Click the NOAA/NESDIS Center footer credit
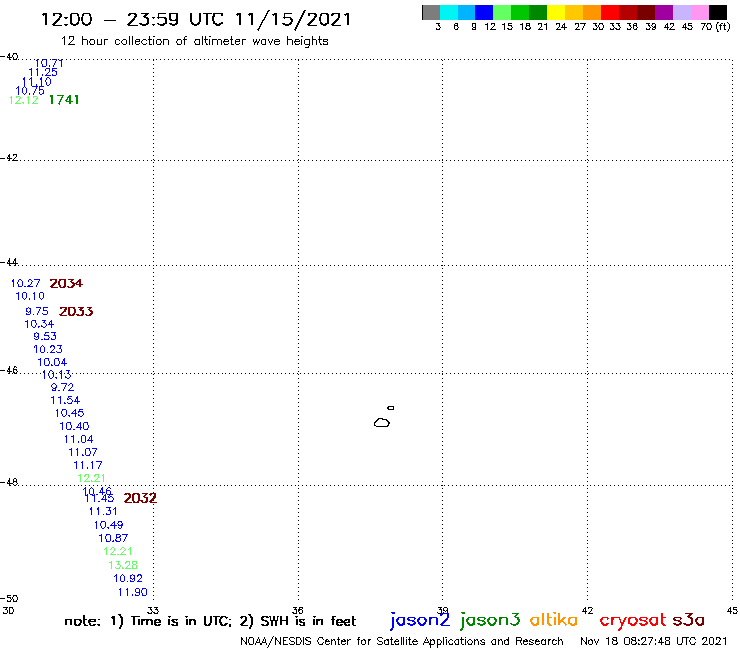The width and height of the screenshot is (740, 650). coord(402,641)
